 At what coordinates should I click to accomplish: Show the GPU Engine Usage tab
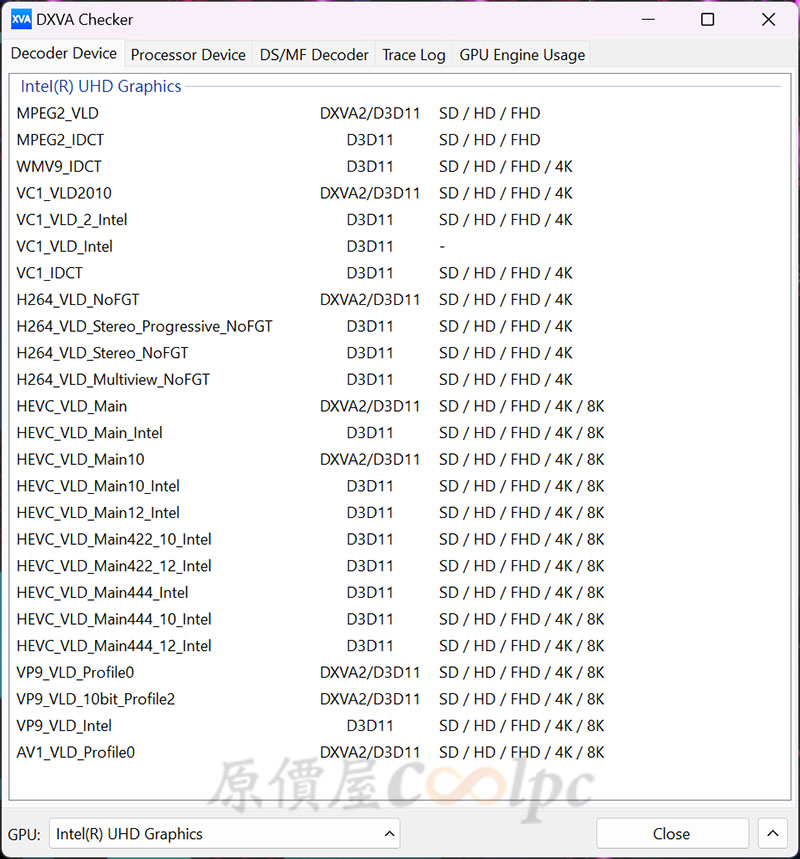tap(522, 55)
